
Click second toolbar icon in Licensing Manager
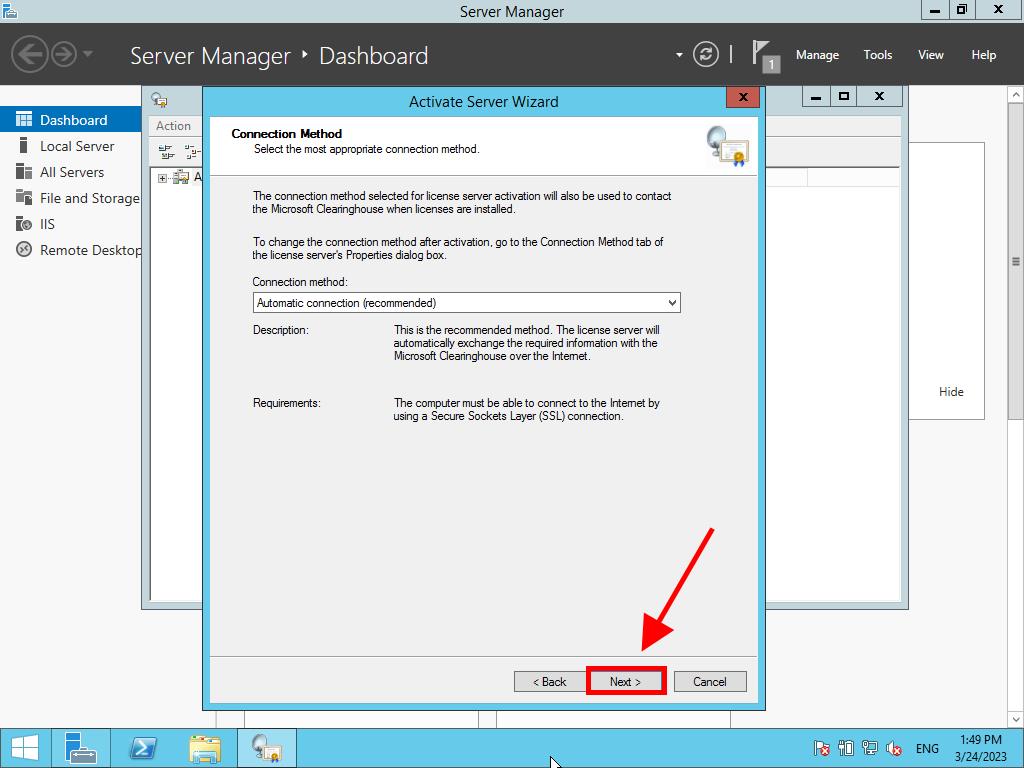pos(192,152)
